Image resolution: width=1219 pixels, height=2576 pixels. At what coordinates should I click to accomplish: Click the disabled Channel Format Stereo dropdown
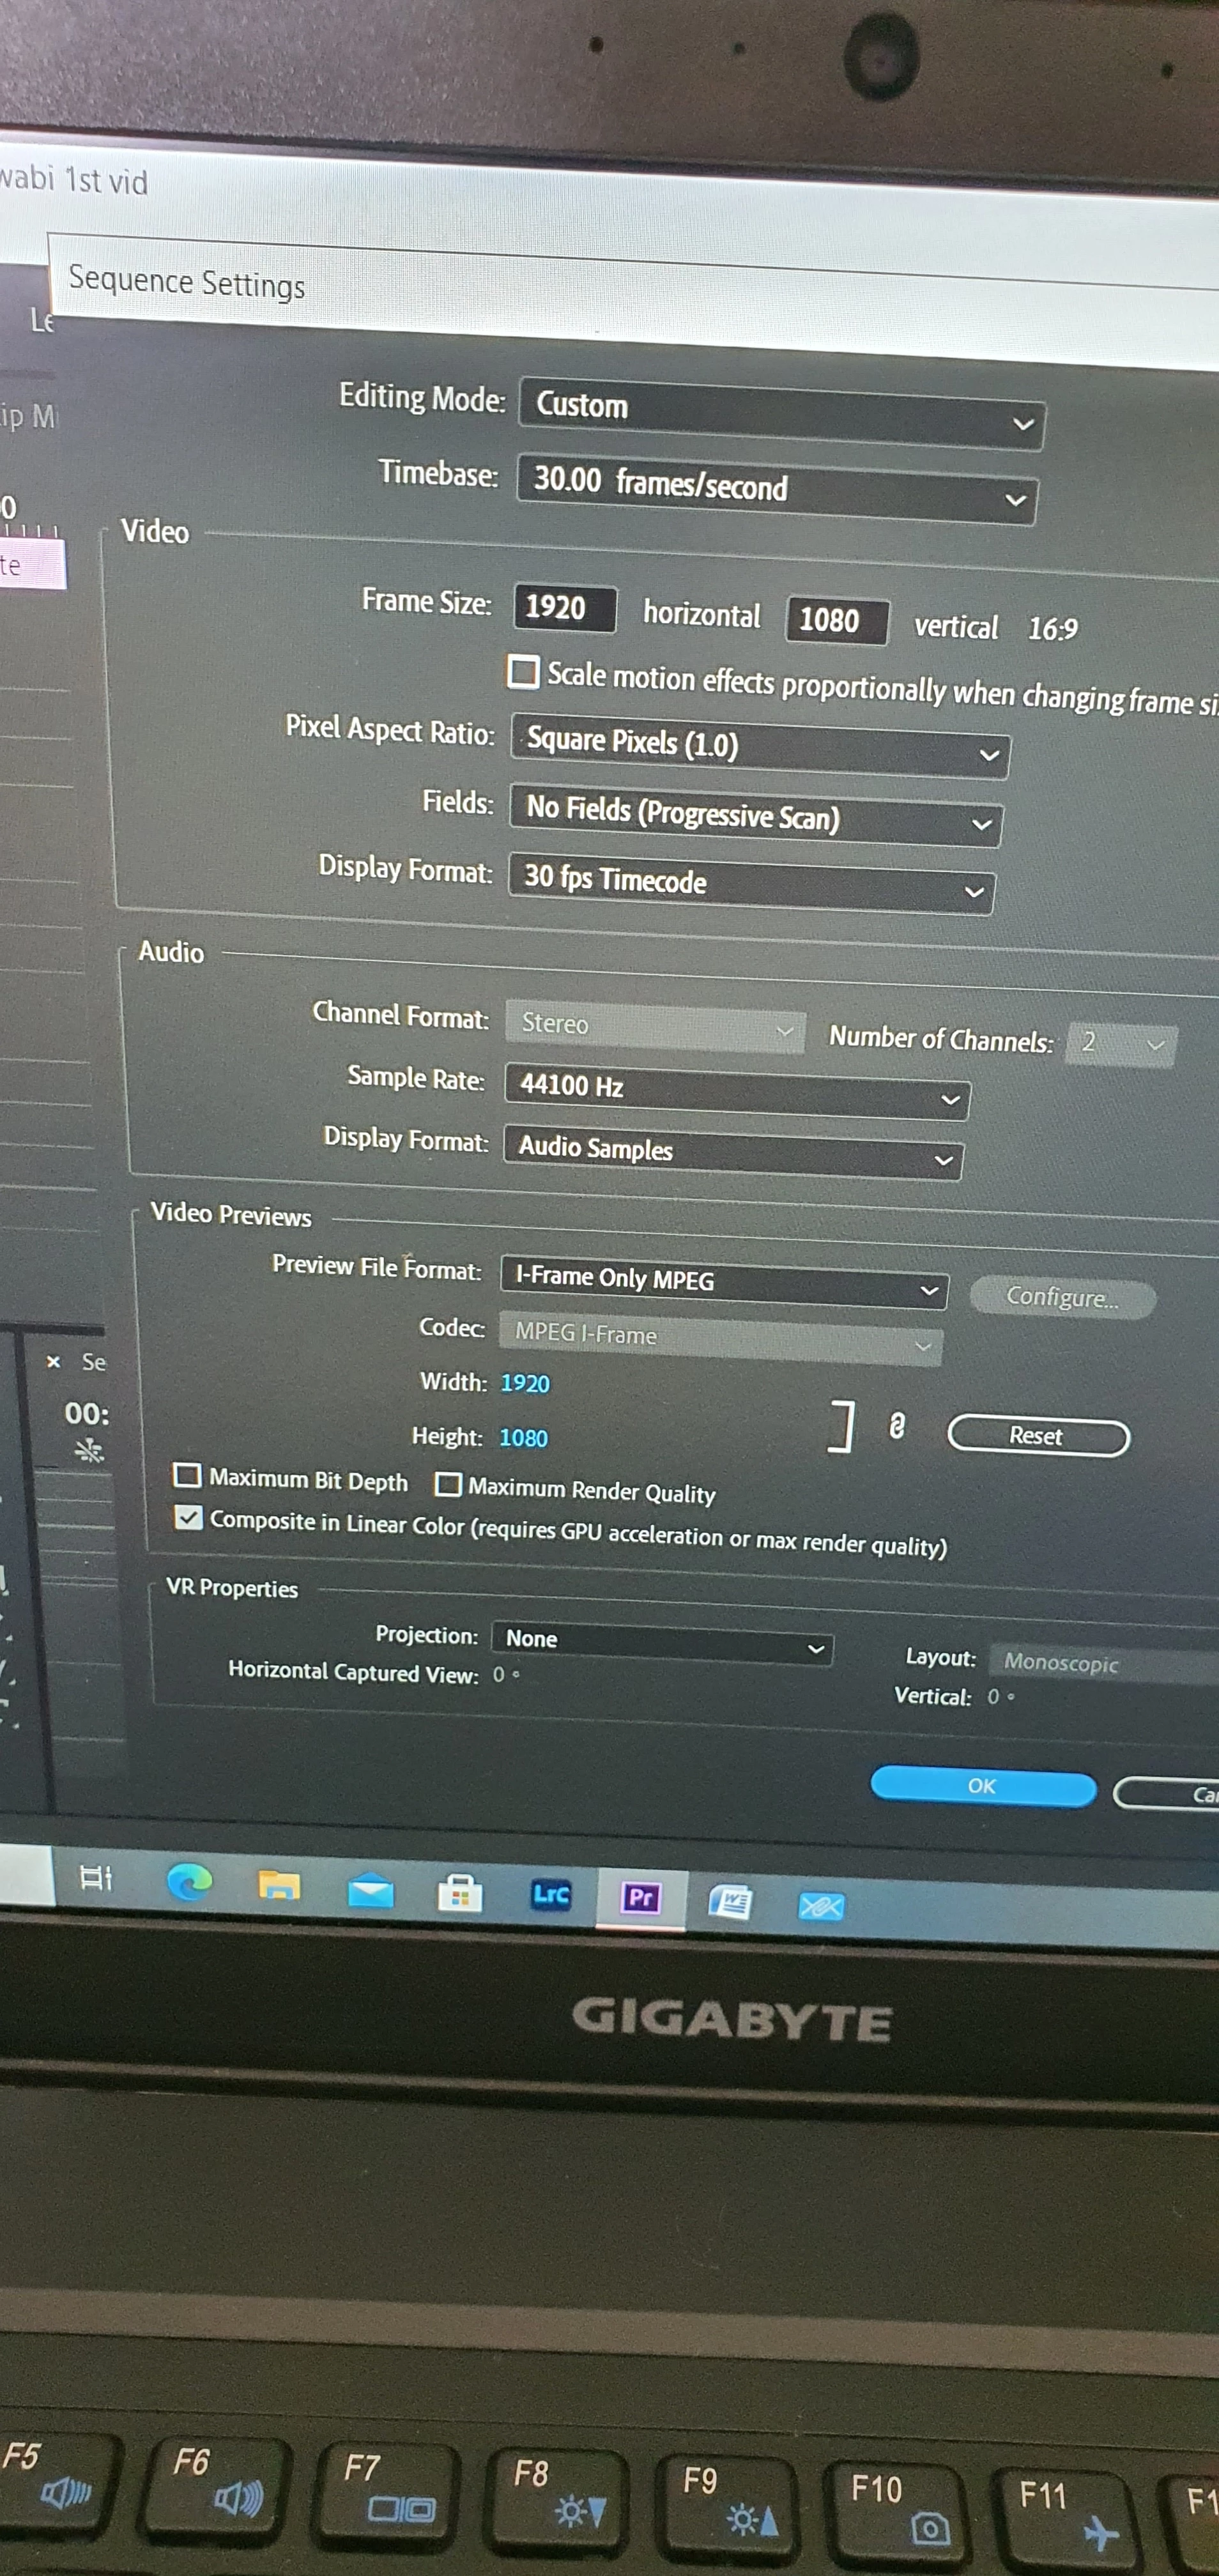point(655,1026)
